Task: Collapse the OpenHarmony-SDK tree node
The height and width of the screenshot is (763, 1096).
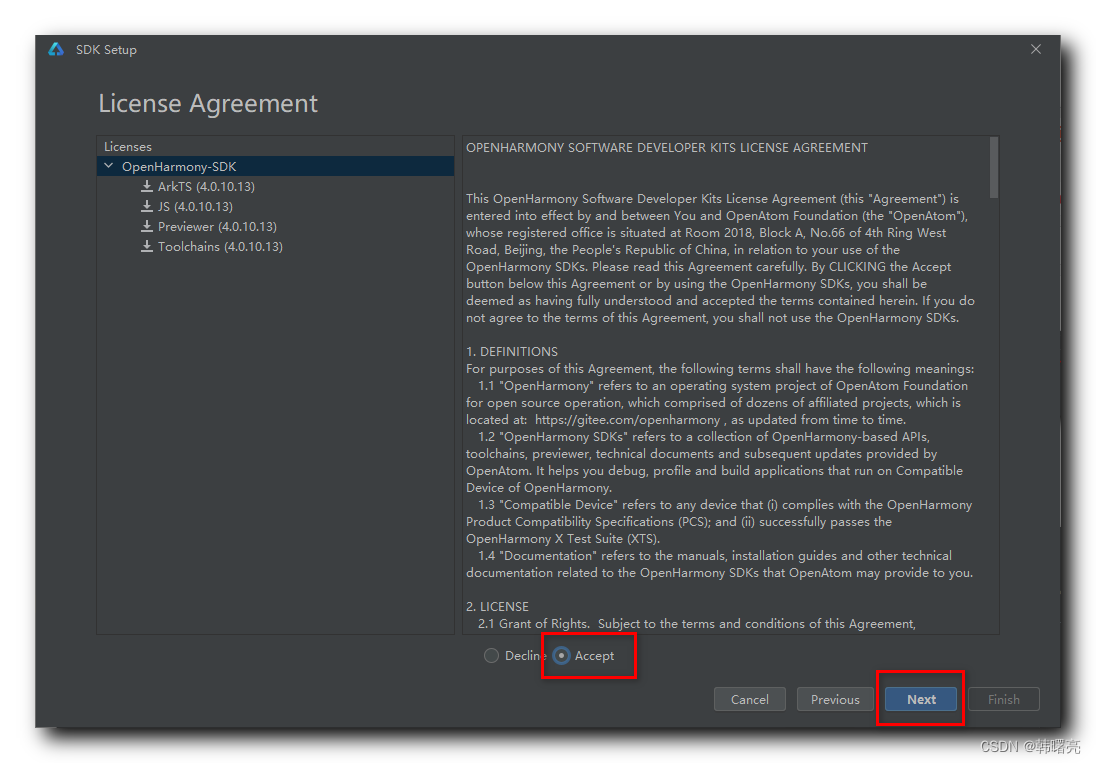Action: (109, 166)
